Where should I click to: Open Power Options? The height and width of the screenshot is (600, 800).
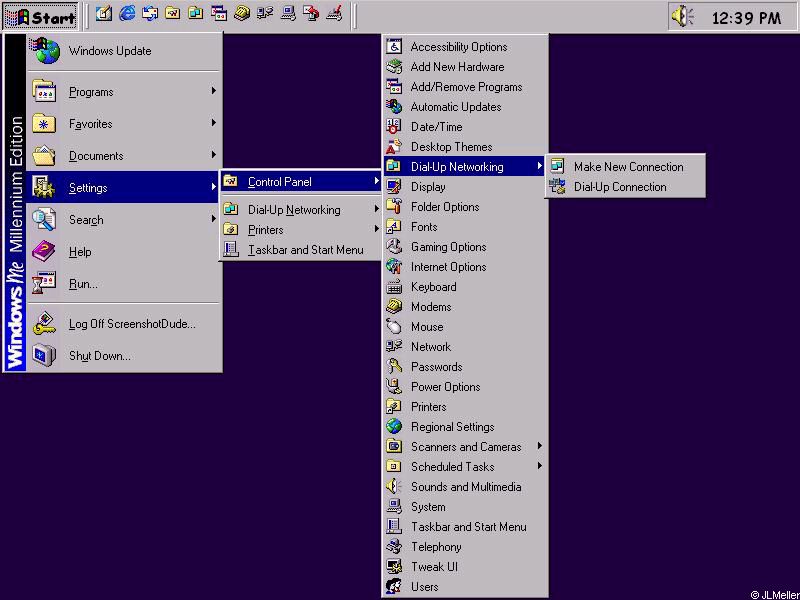(465, 387)
